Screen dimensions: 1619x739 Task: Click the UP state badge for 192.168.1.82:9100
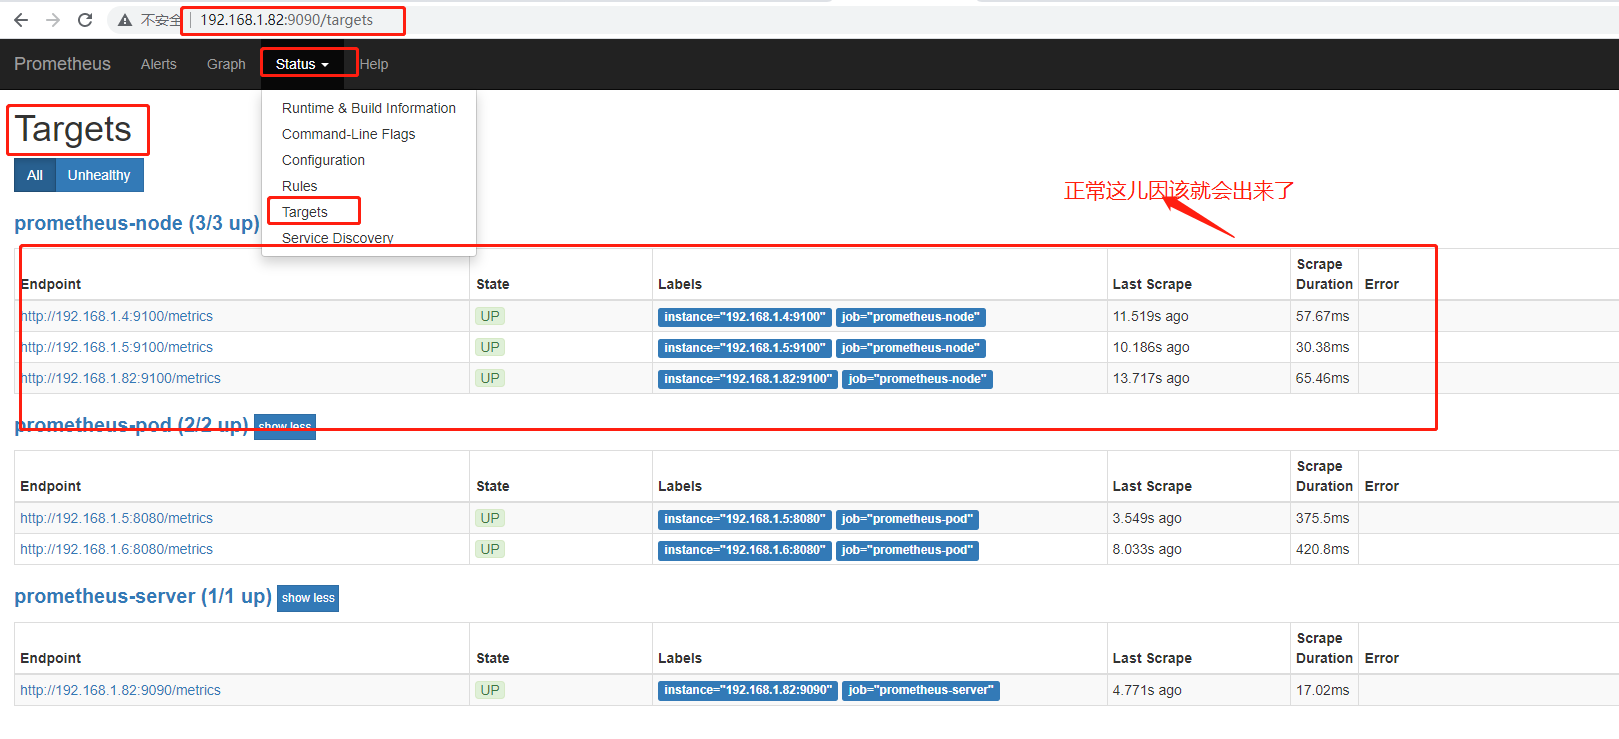click(490, 378)
